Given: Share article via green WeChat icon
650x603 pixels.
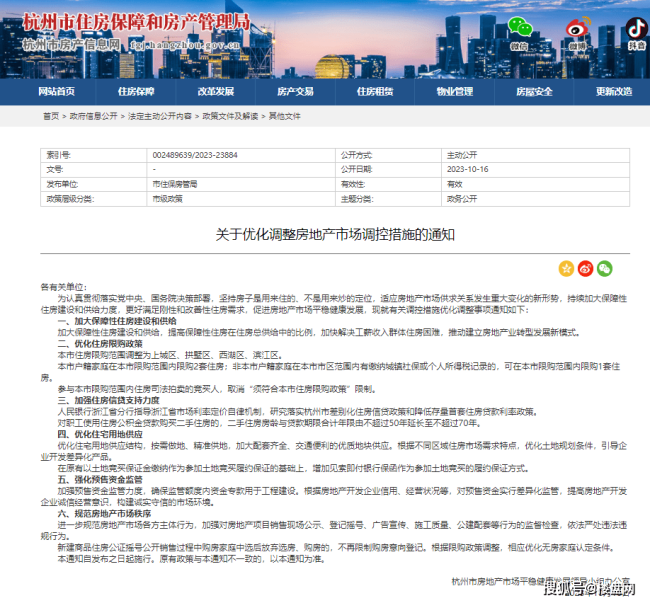Looking at the screenshot, I should point(604,268).
